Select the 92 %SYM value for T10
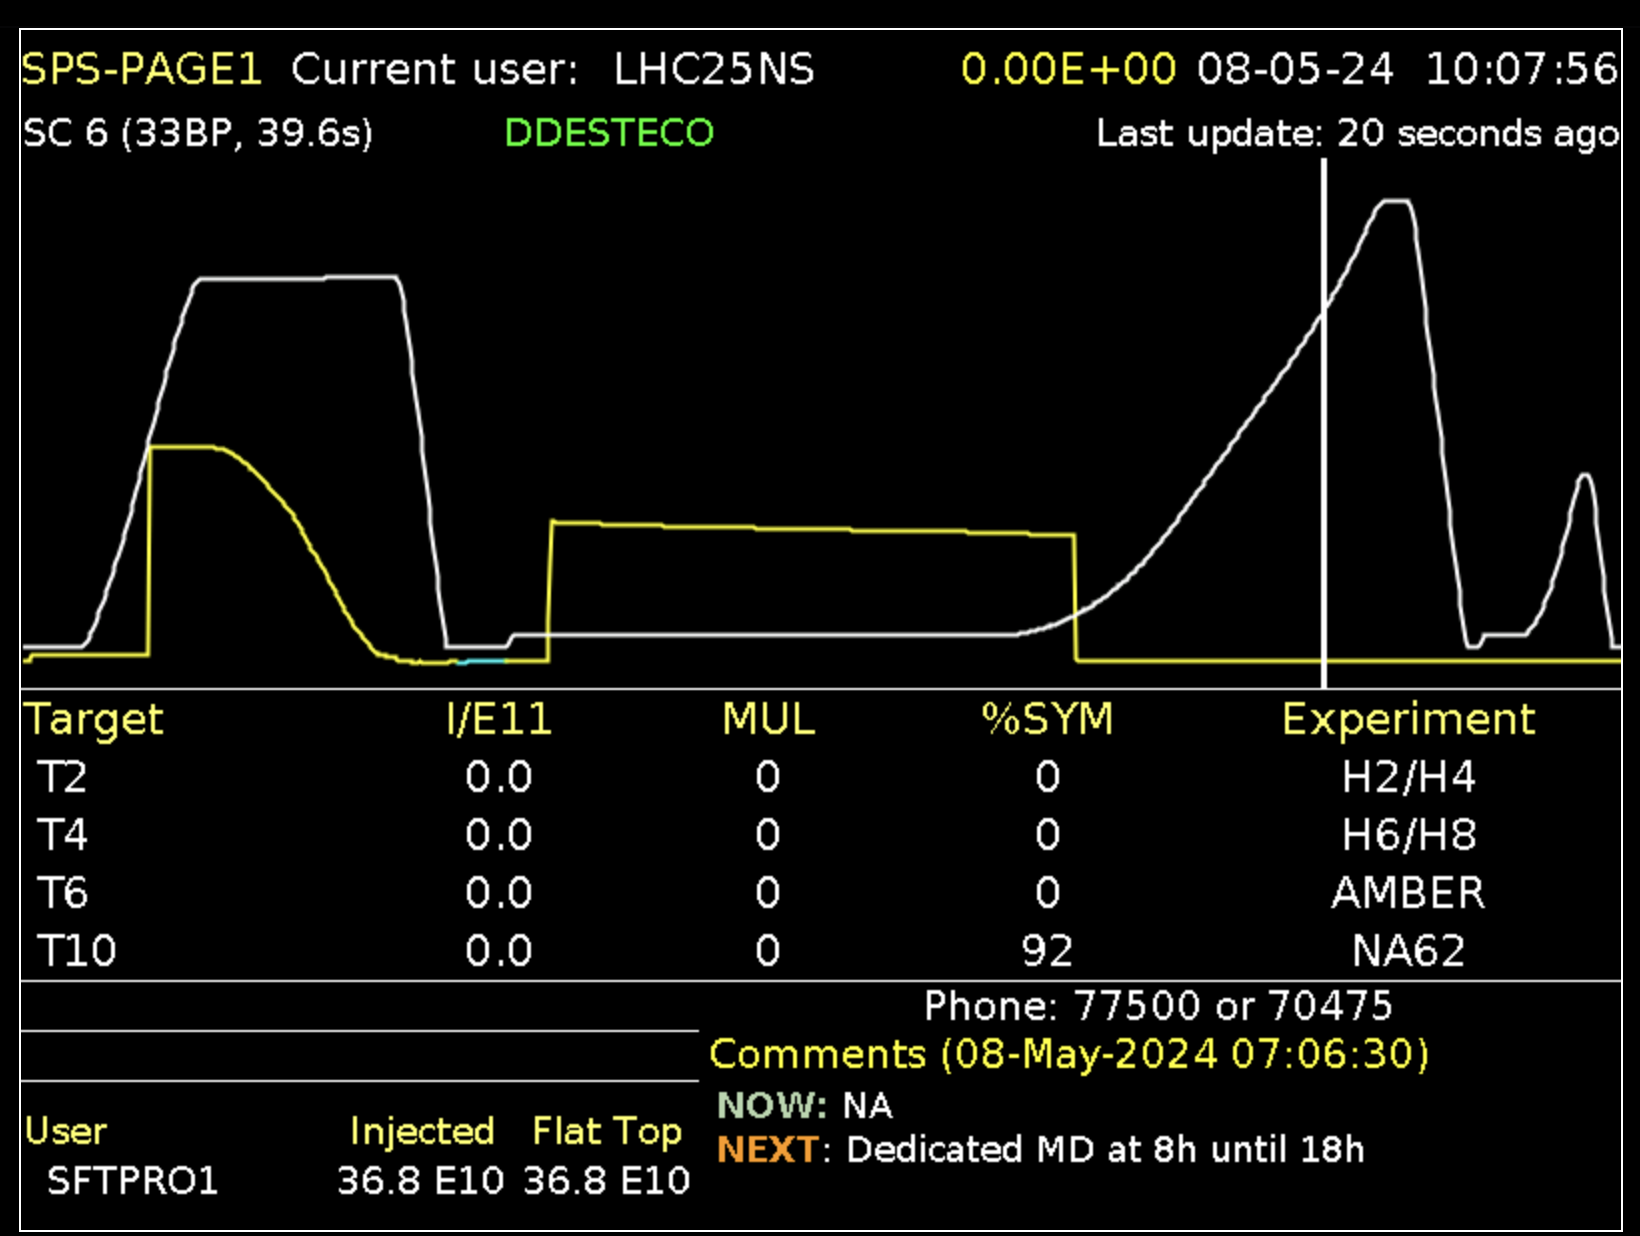 coord(1047,951)
